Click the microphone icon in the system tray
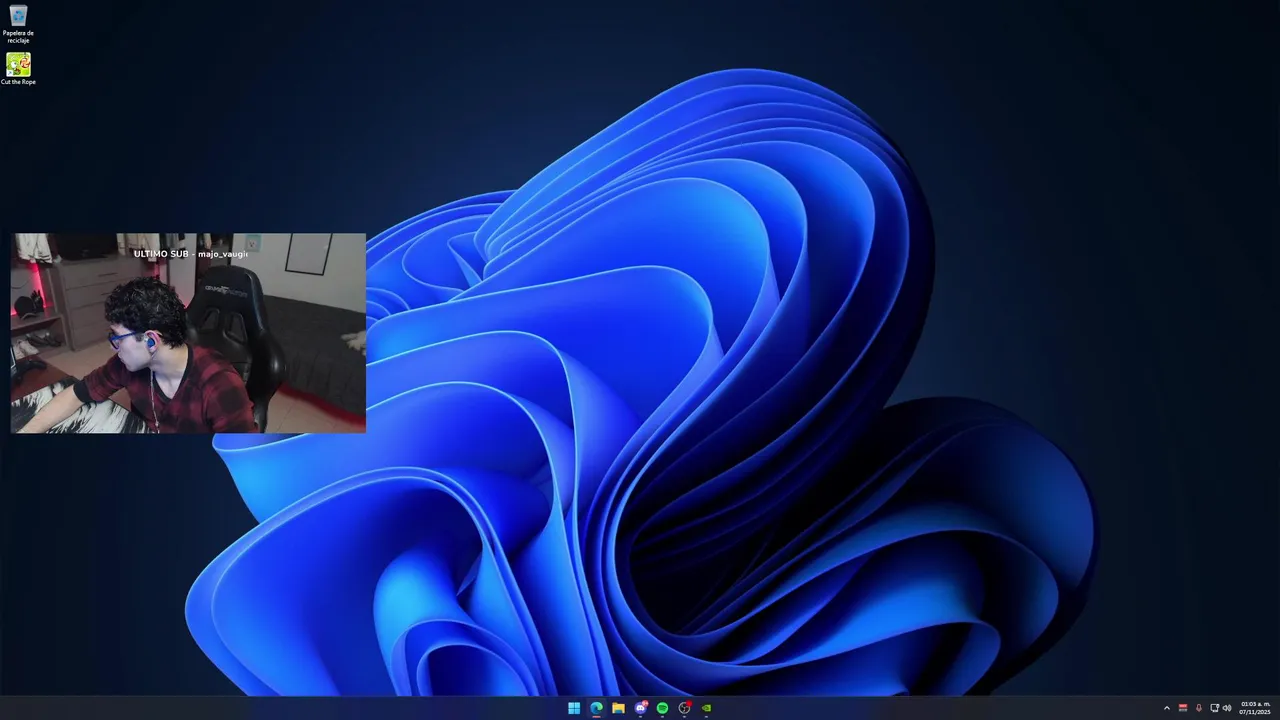The image size is (1280, 720). [1199, 708]
